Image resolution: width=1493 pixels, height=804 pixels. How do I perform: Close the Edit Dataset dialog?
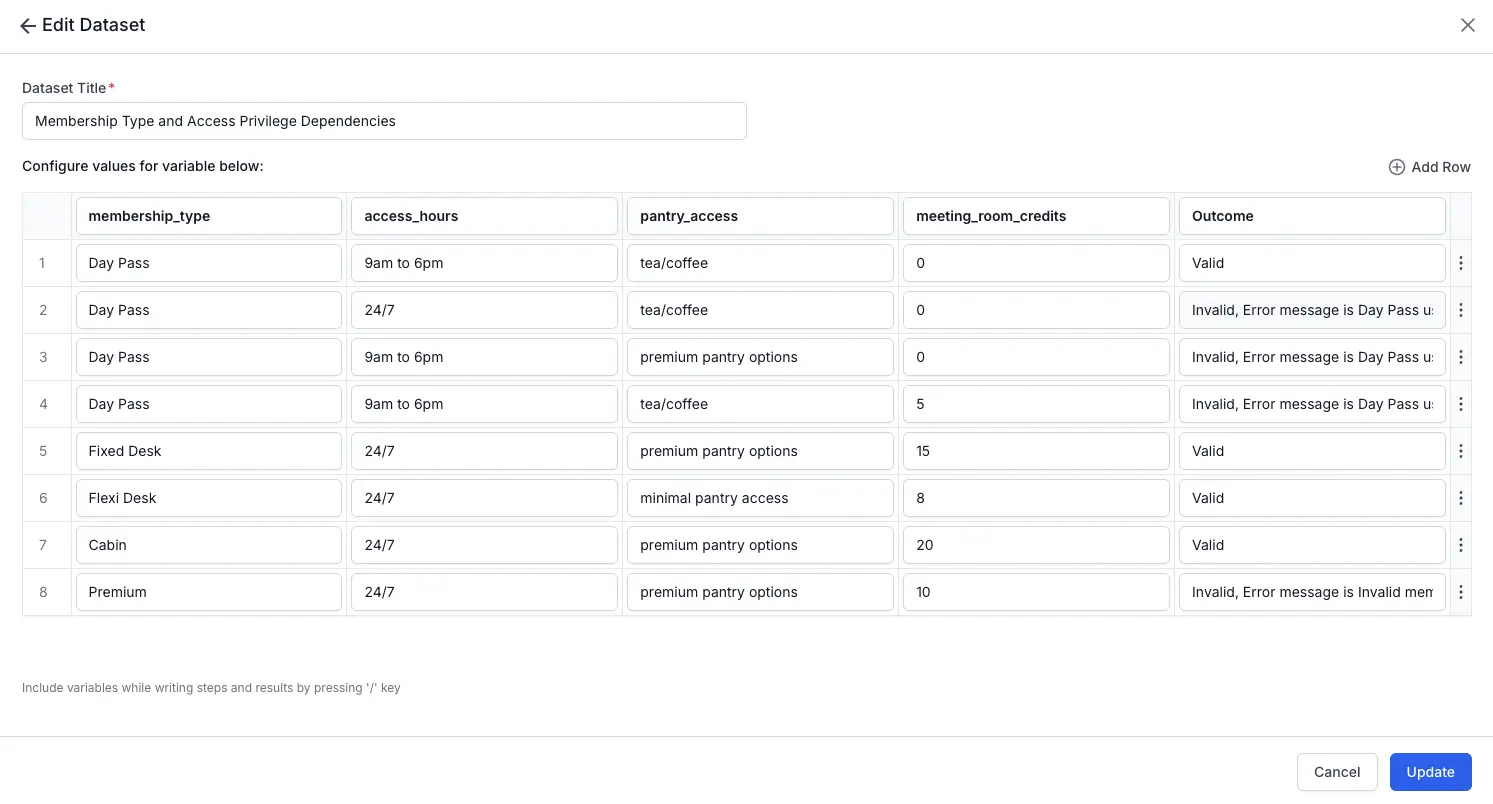[1468, 24]
